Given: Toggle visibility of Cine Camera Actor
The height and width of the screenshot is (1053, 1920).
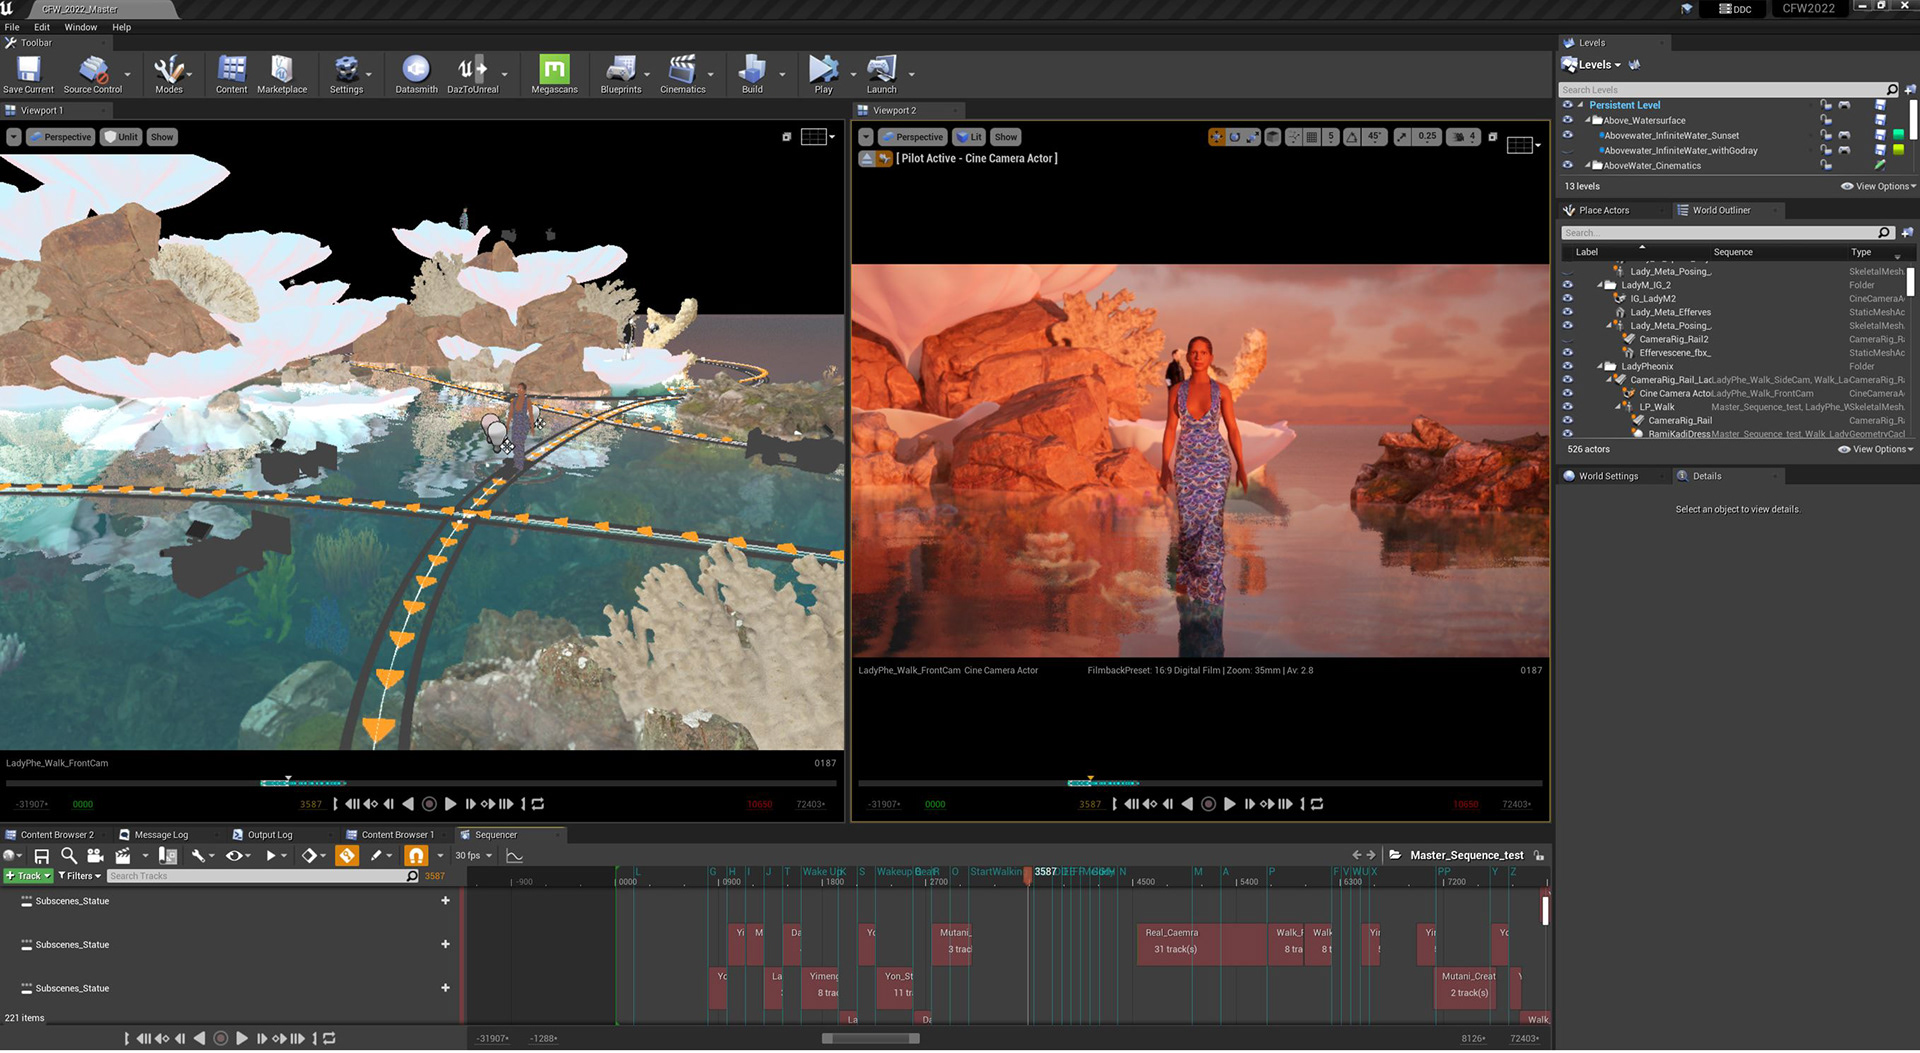Looking at the screenshot, I should [x=1568, y=394].
